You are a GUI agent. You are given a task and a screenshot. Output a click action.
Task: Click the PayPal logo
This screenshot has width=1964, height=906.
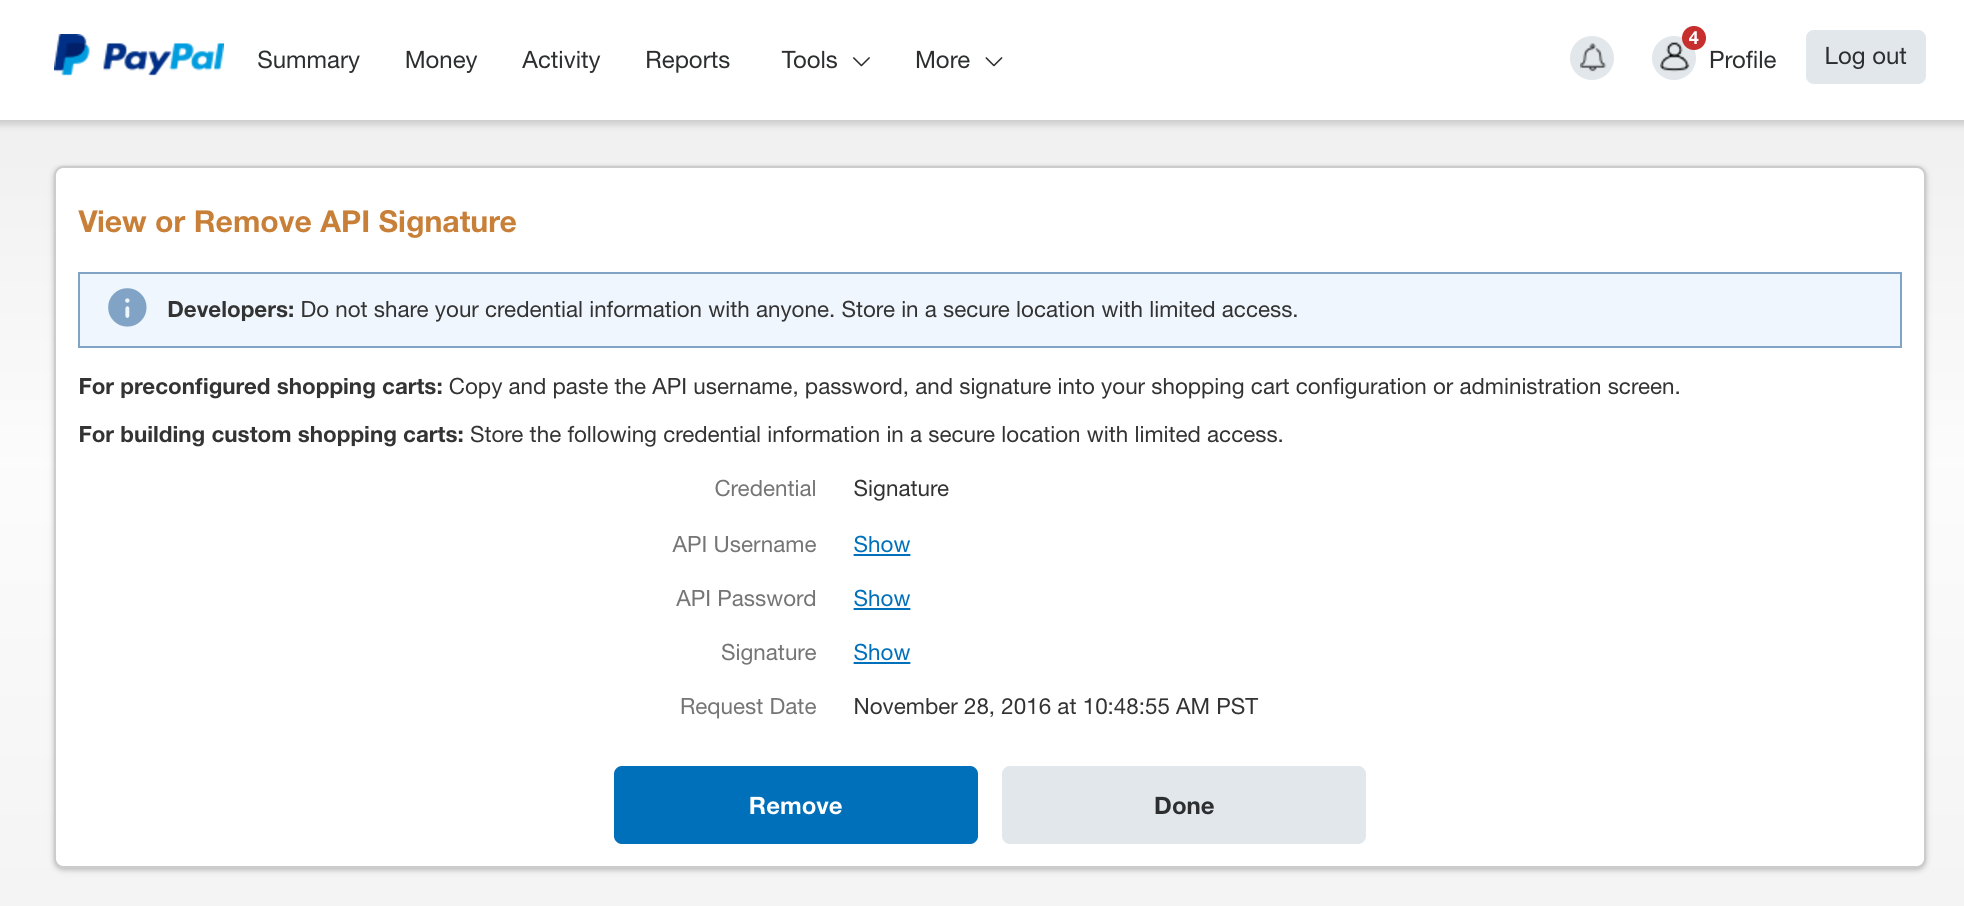[139, 56]
